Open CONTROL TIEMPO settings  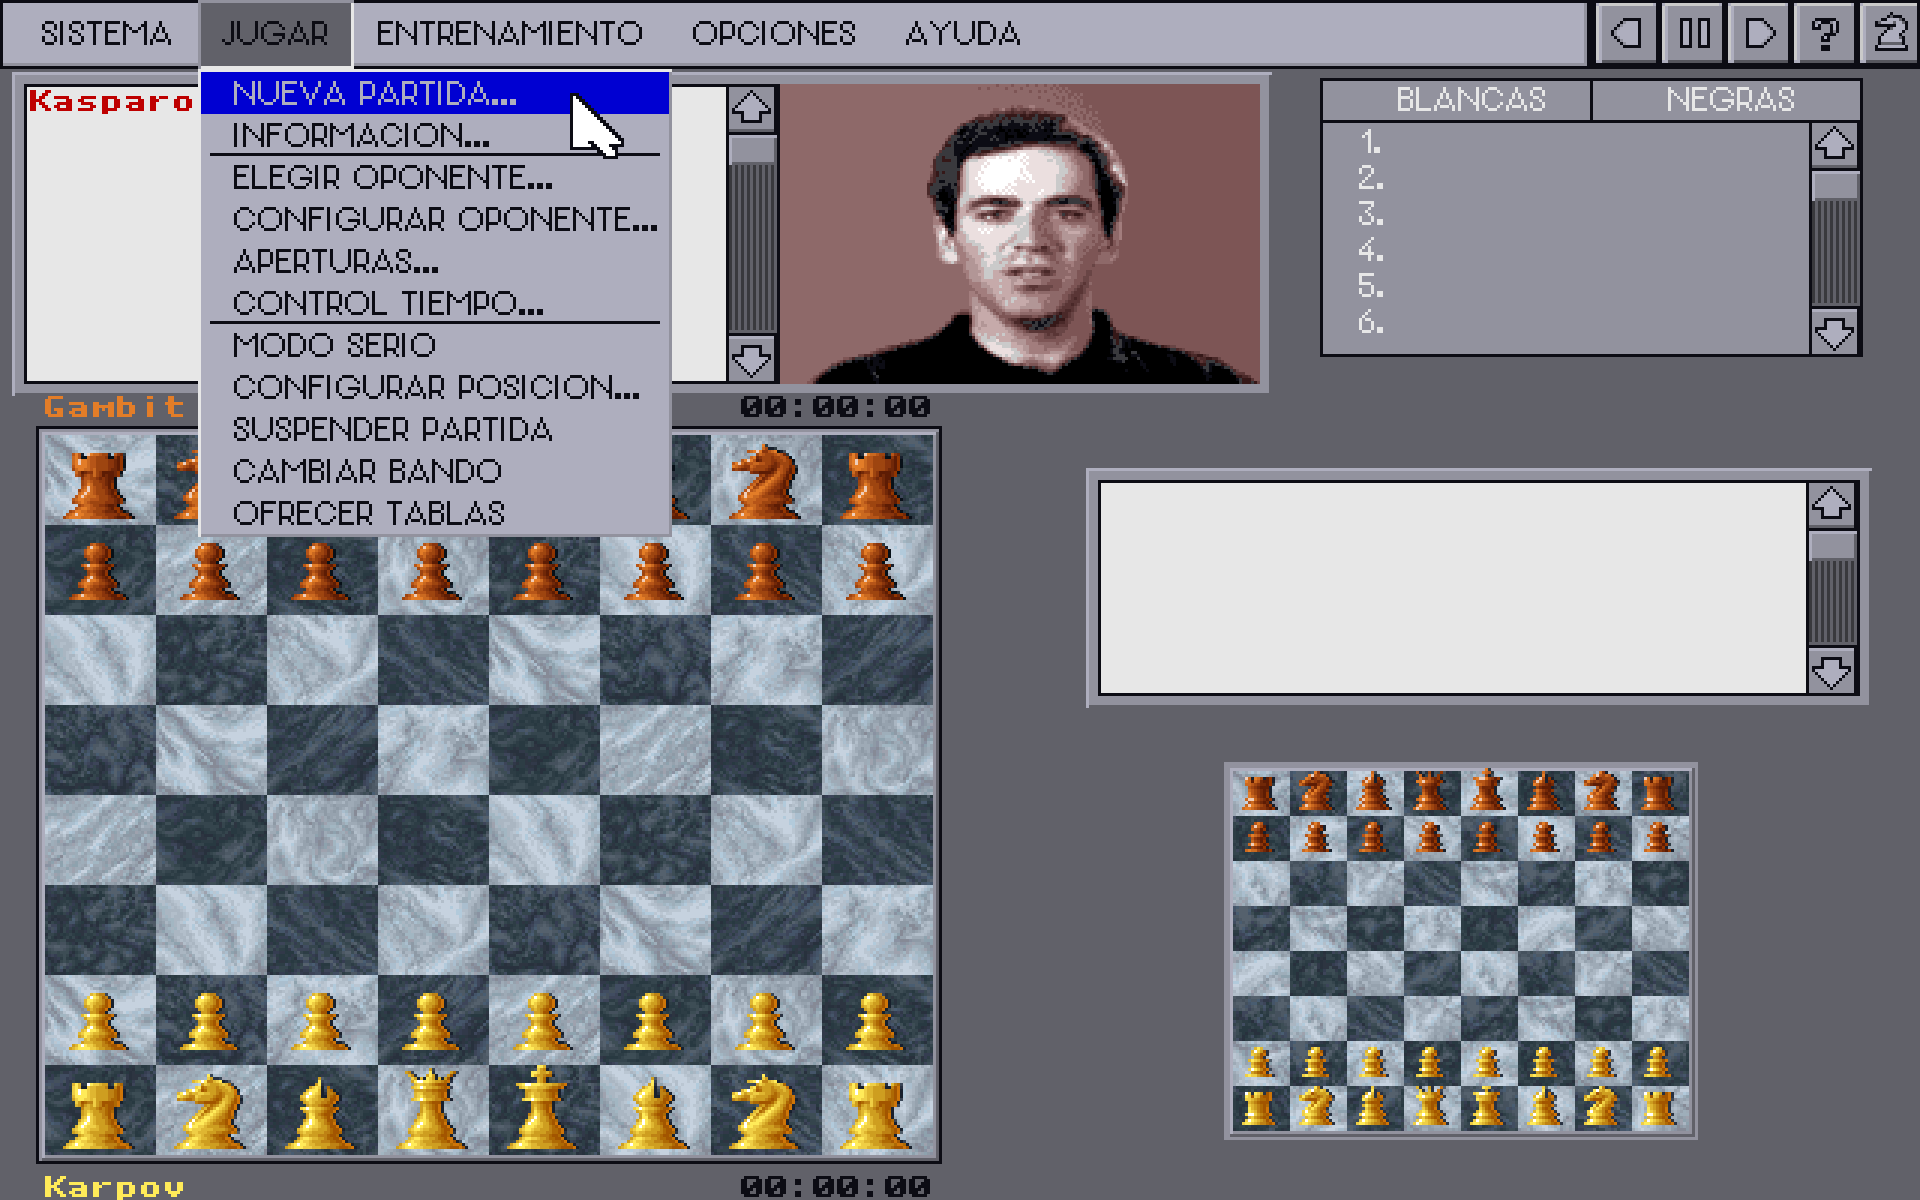[435, 303]
